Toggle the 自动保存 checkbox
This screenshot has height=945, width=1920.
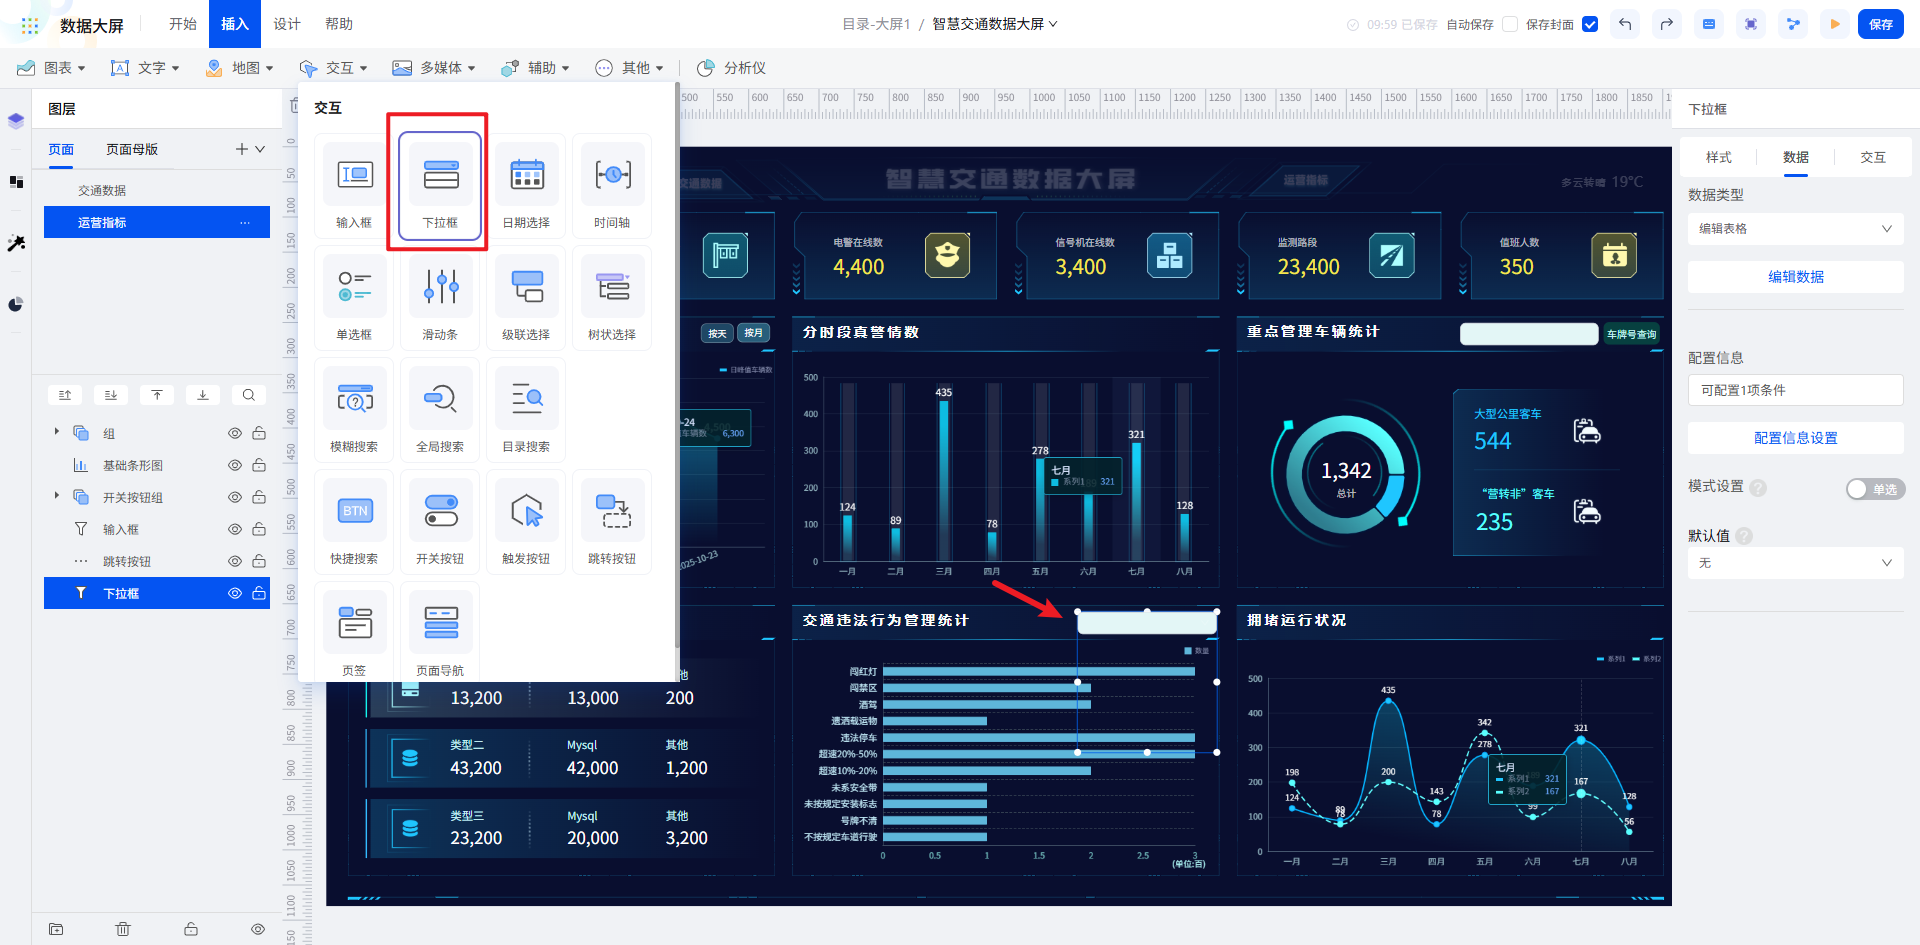click(1510, 24)
